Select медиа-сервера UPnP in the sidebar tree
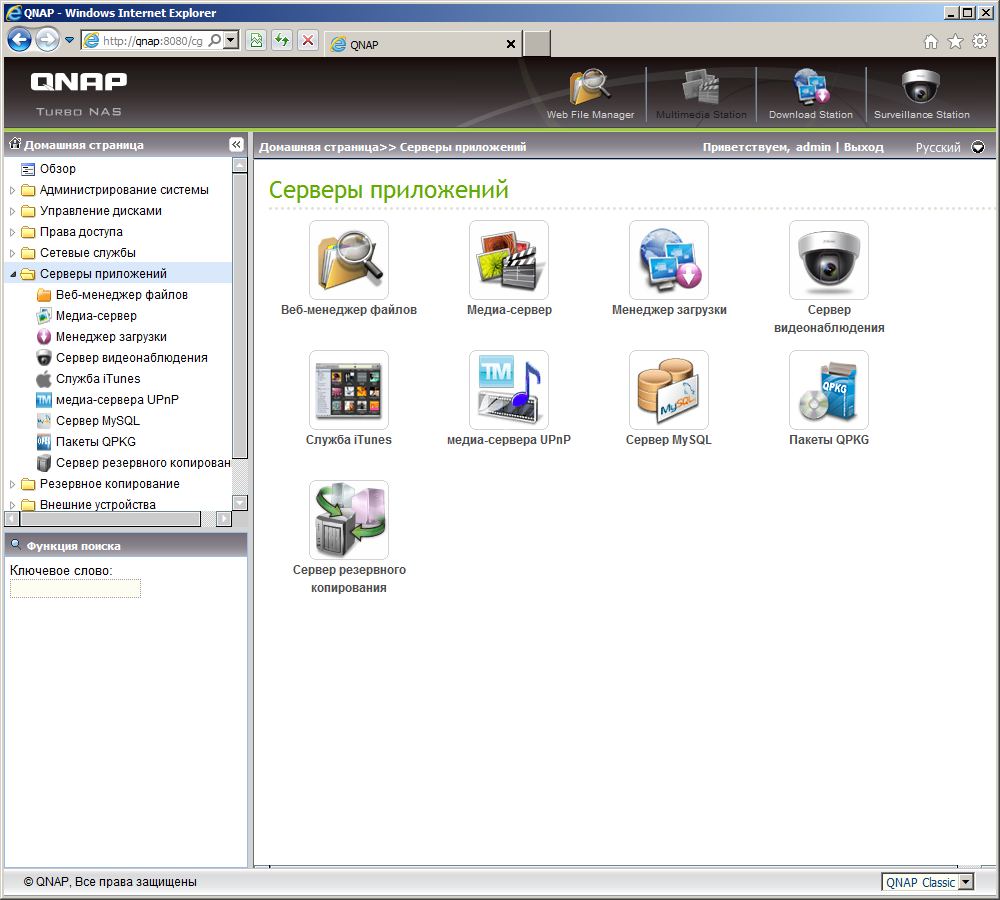Screen dimensions: 1000x900 (117, 400)
